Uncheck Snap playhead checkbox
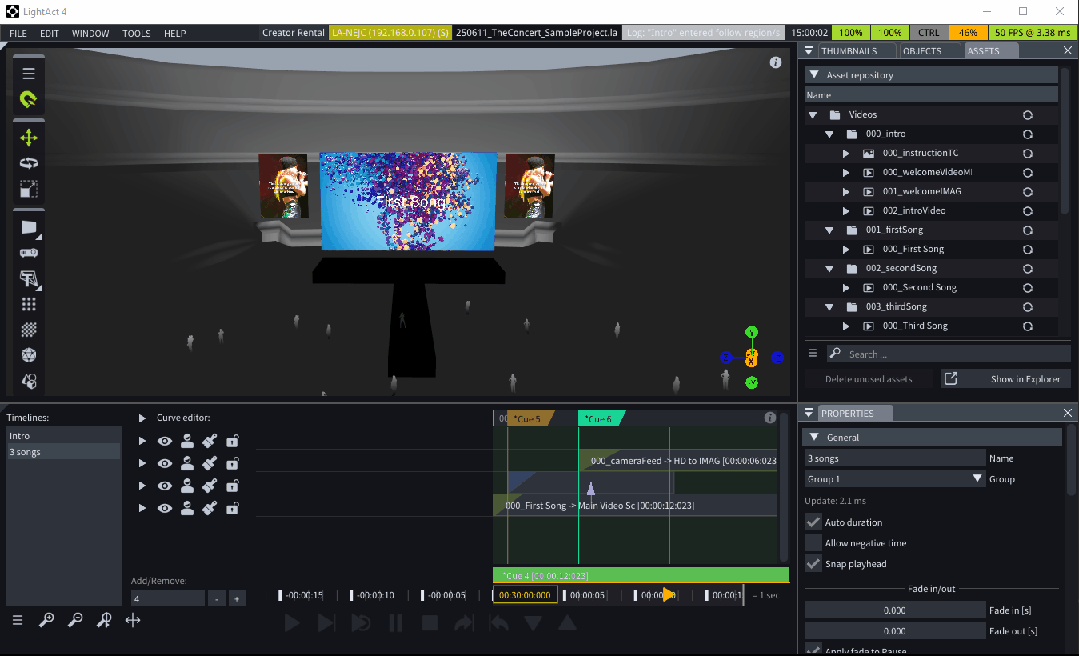 [x=813, y=564]
